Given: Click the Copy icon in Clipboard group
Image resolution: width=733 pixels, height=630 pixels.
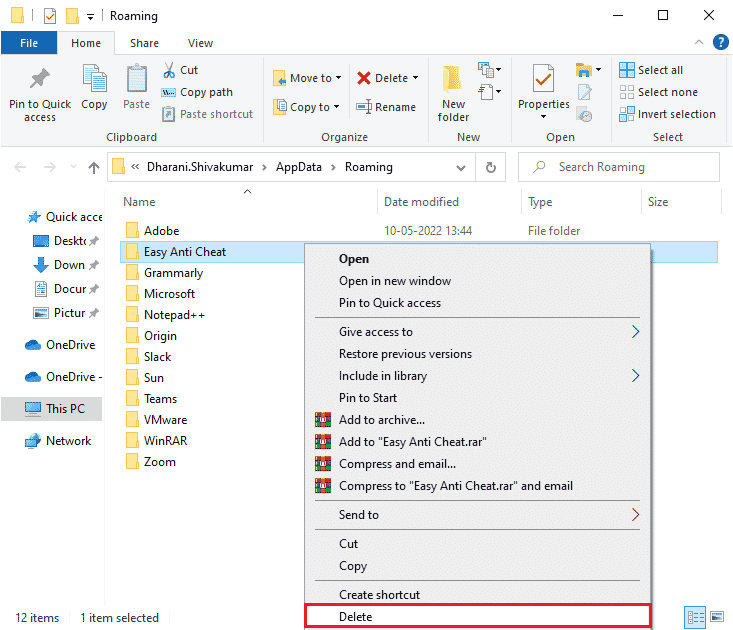Looking at the screenshot, I should pyautogui.click(x=94, y=79).
